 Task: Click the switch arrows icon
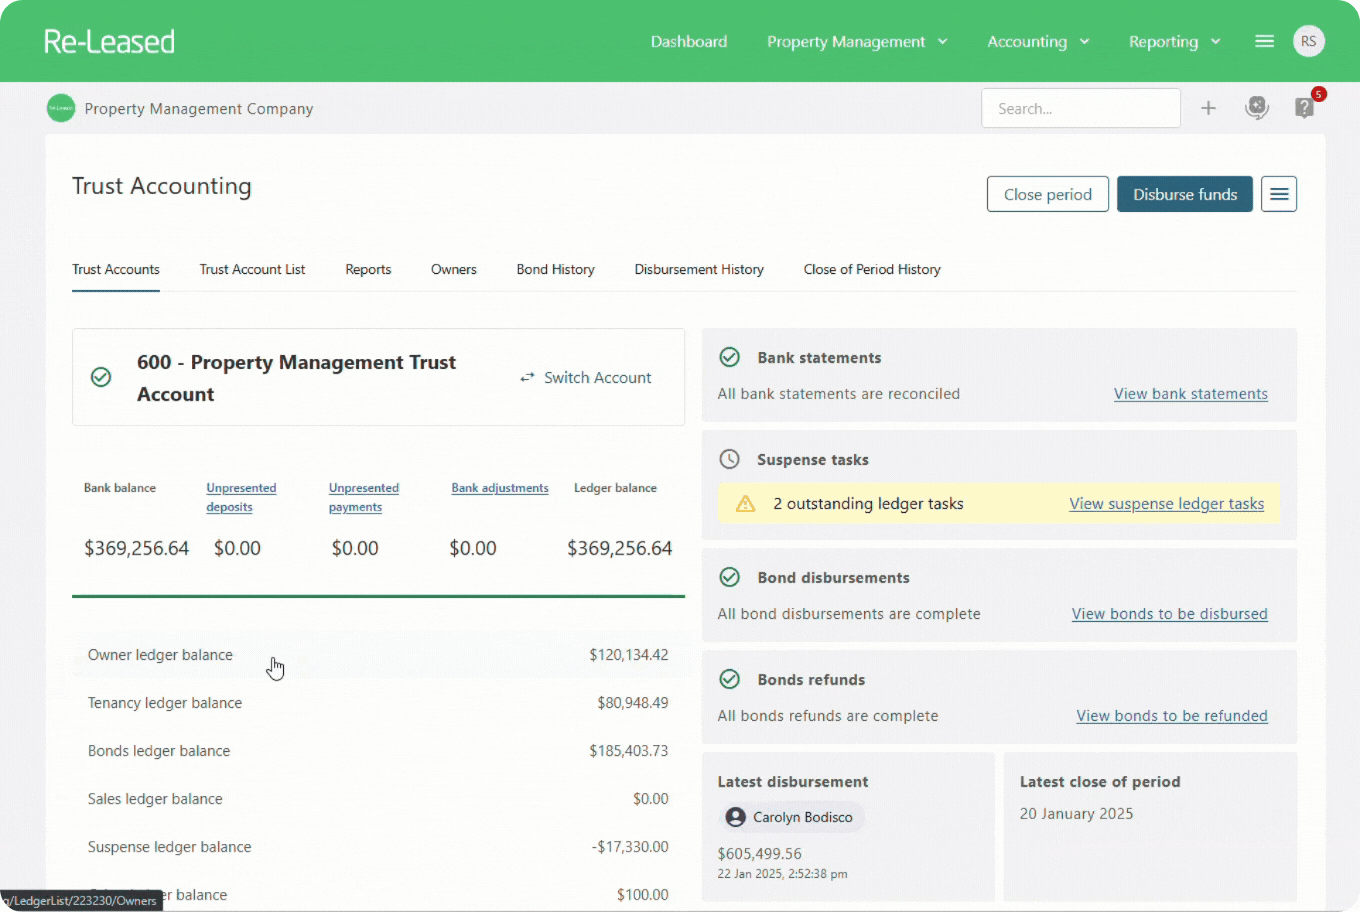(x=527, y=378)
